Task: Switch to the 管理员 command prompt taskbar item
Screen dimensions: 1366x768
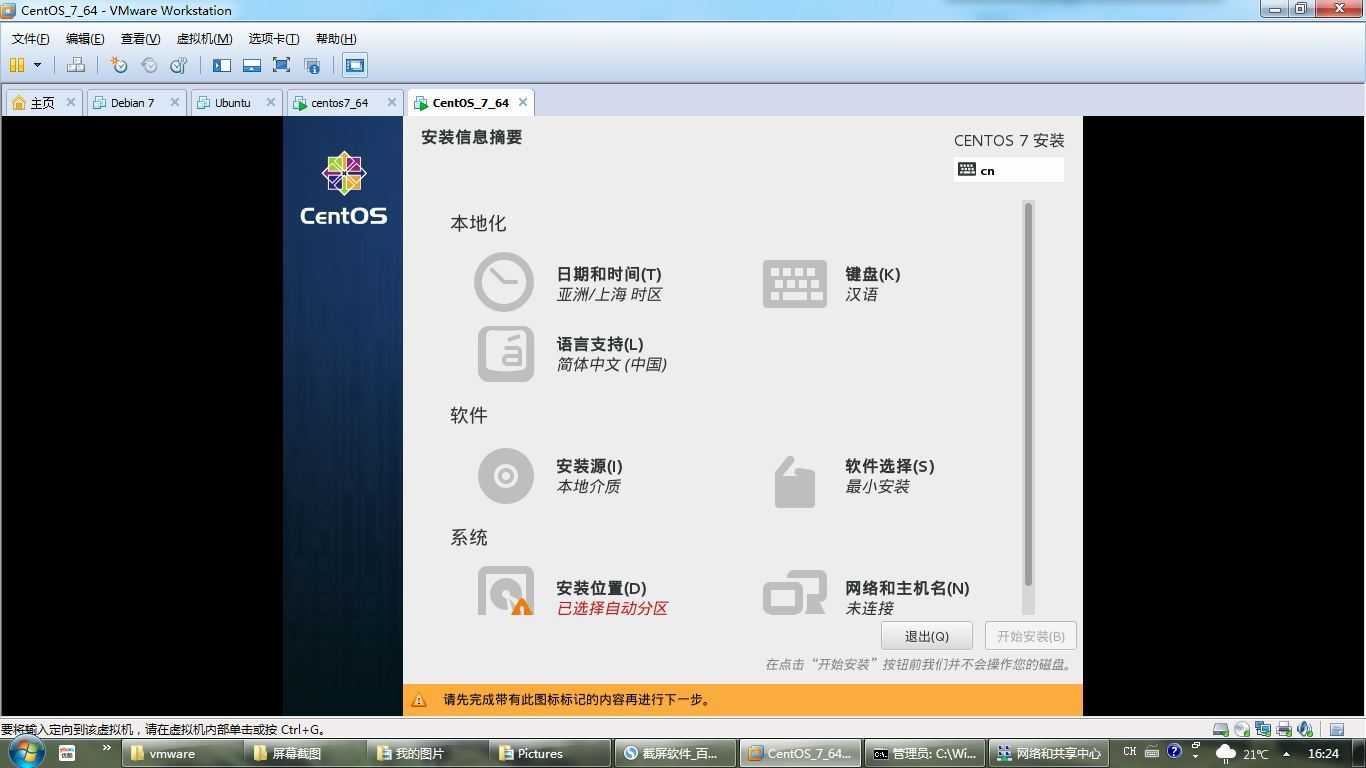Action: 924,753
